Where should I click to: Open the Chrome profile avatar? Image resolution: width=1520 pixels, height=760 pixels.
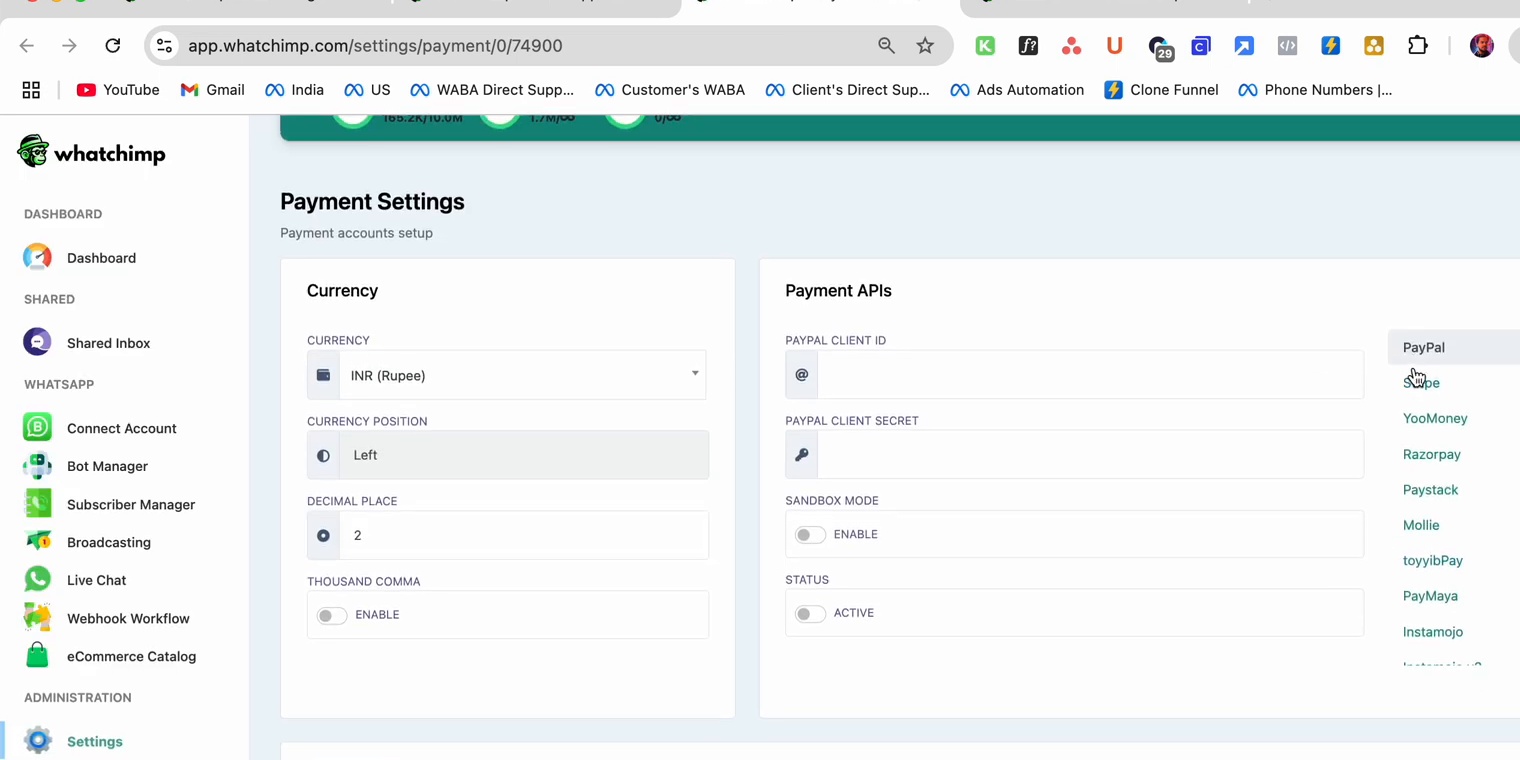pyautogui.click(x=1482, y=45)
